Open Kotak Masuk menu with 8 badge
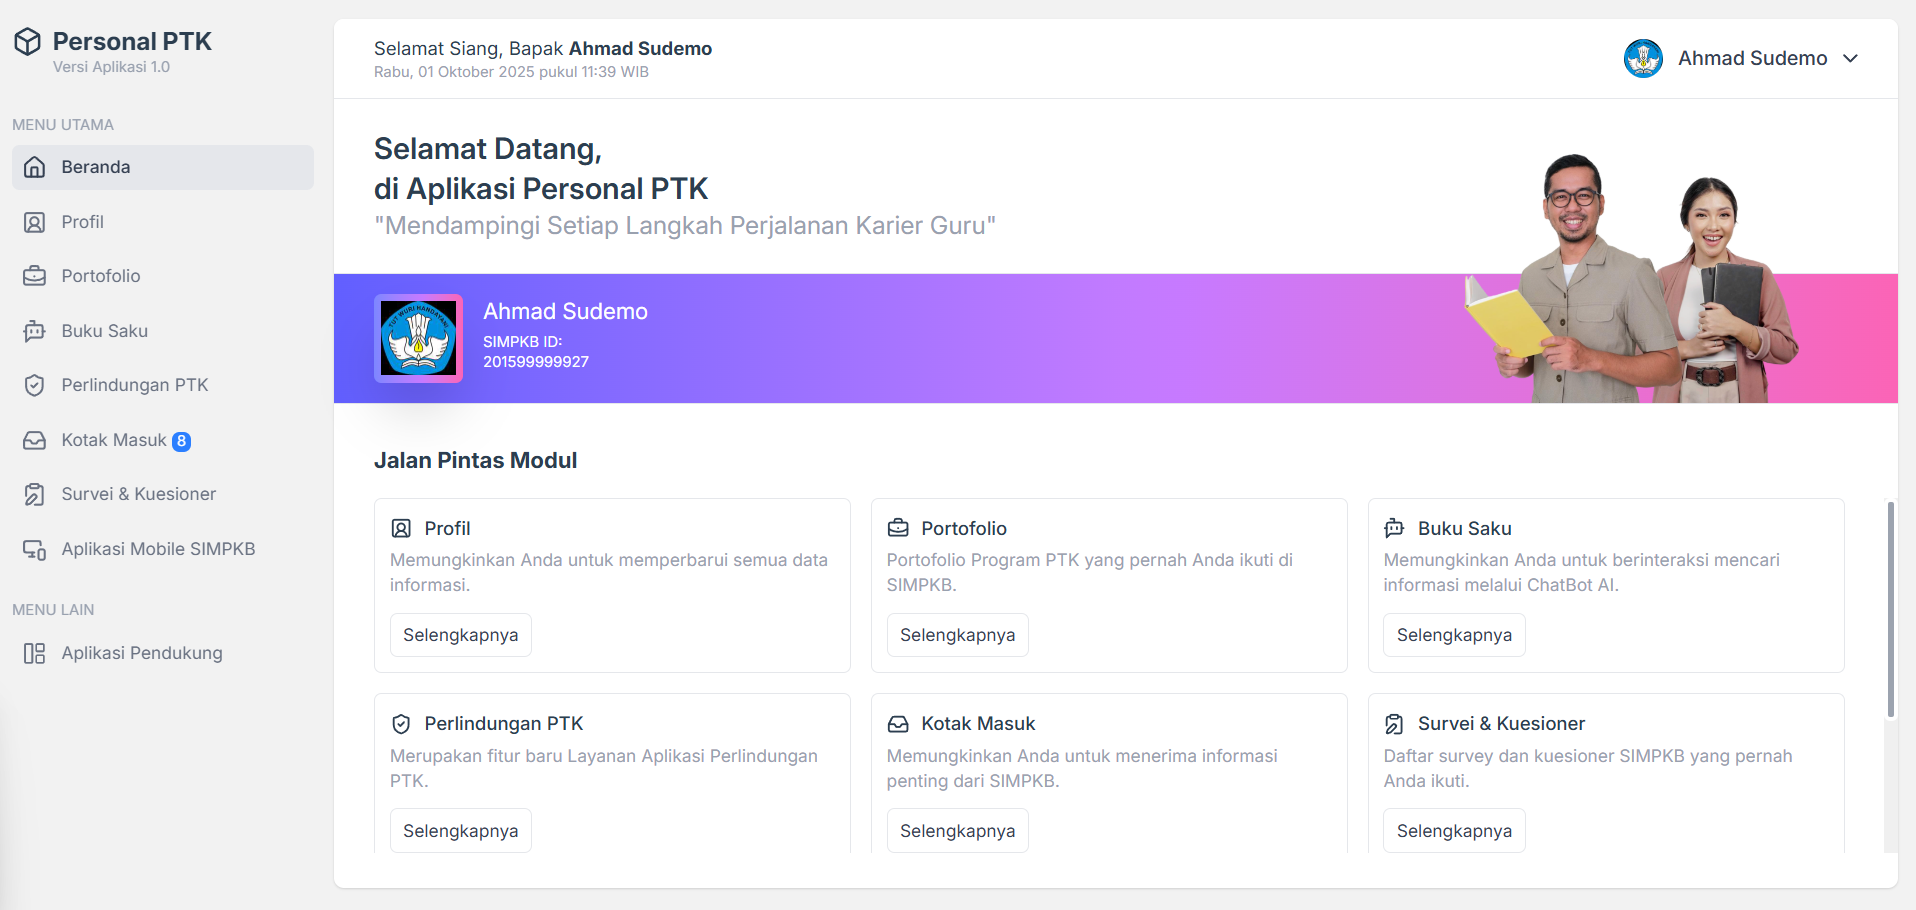1916x910 pixels. click(114, 440)
